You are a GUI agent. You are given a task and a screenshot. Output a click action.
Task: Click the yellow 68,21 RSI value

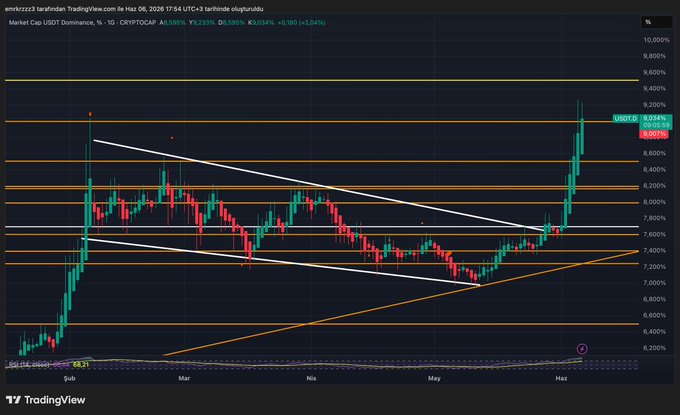81,365
